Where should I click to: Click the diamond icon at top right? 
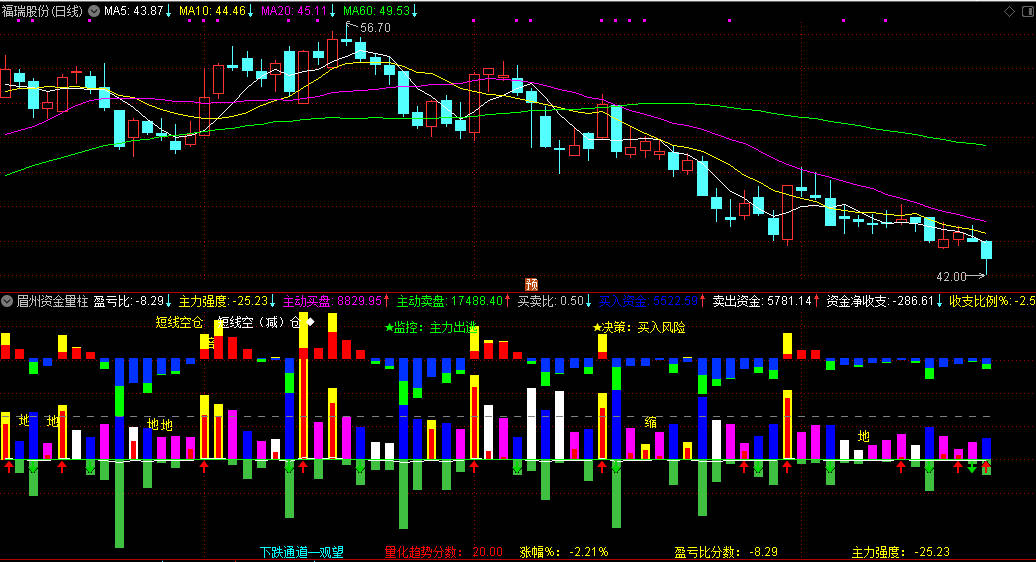[x=1010, y=11]
